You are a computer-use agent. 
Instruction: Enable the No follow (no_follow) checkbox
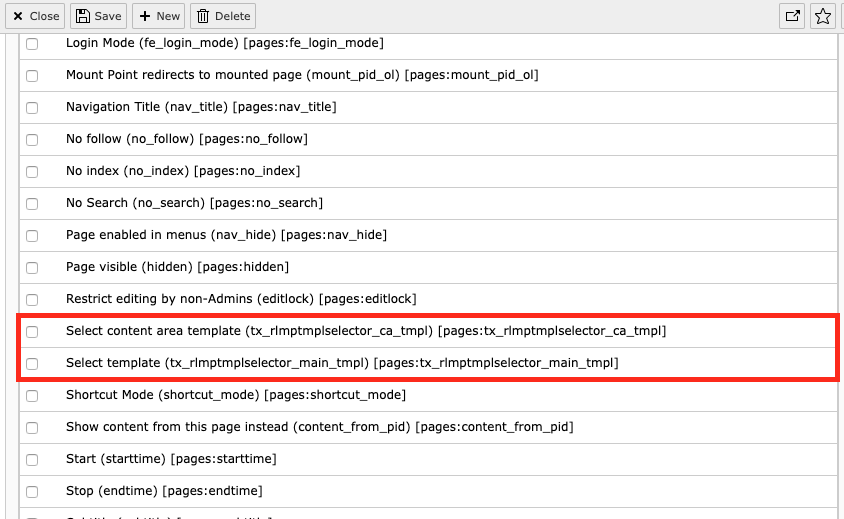[x=32, y=140]
